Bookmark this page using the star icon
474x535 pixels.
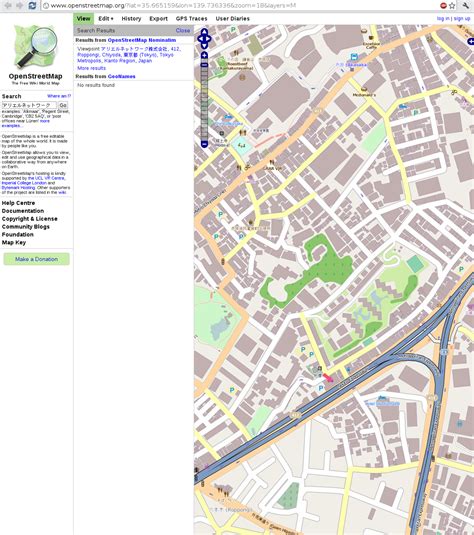click(452, 5)
